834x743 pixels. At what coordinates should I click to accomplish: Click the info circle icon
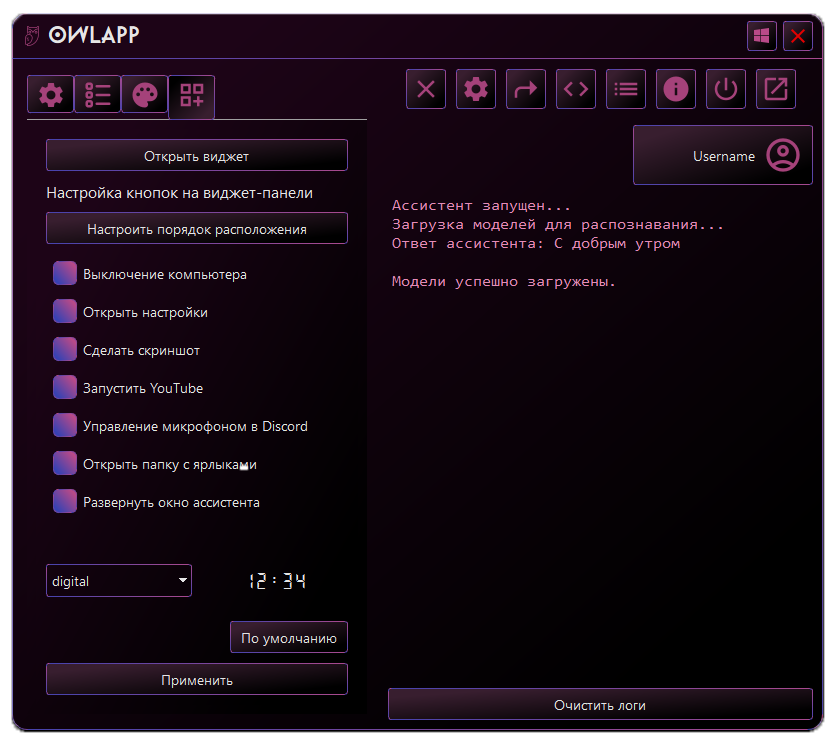point(676,89)
